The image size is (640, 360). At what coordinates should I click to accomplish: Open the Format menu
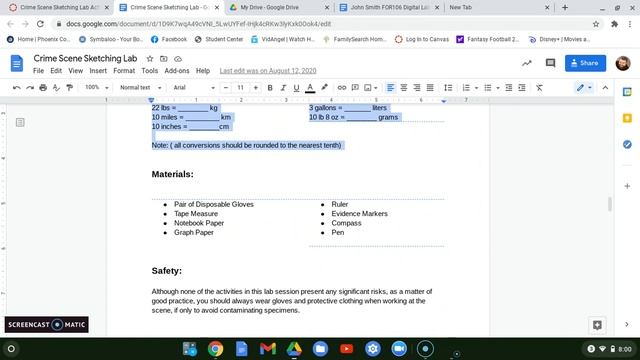tap(124, 71)
